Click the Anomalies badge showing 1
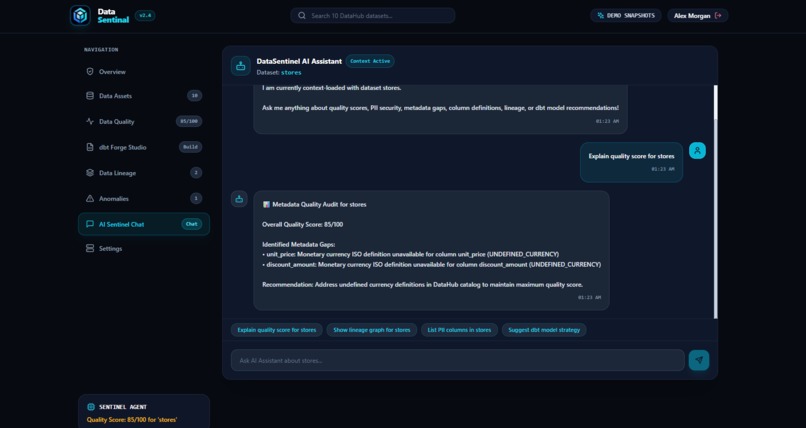The height and width of the screenshot is (428, 806). pos(196,198)
